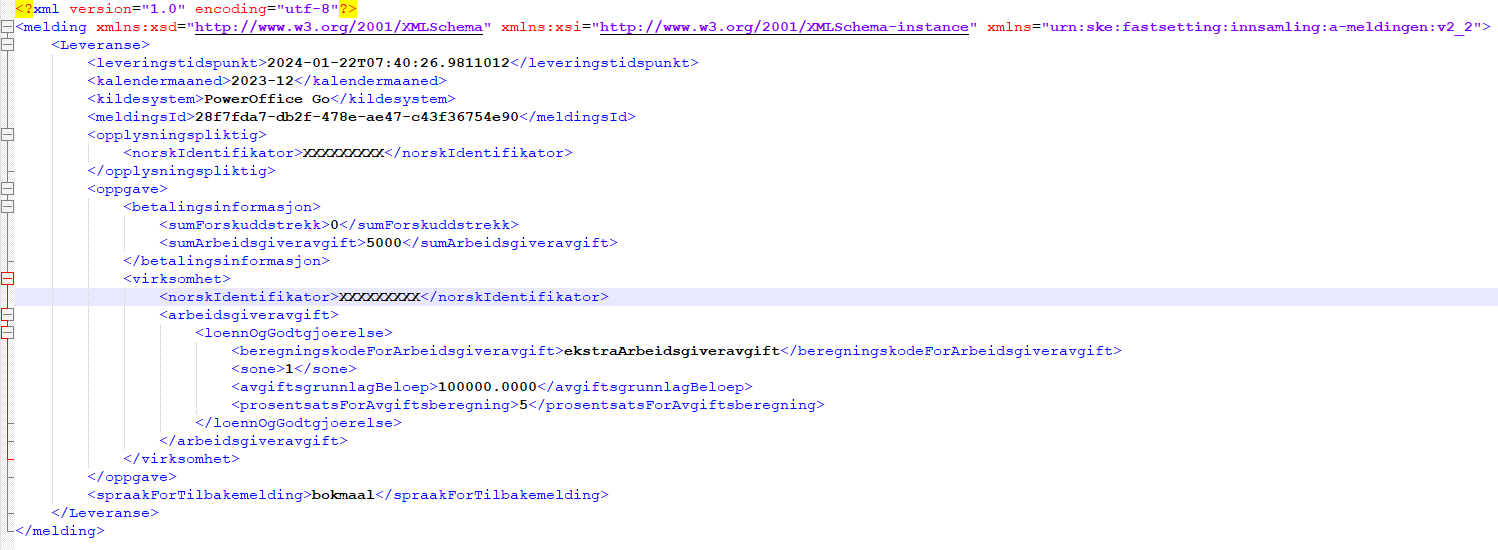Click the sumArbeidsgiveravgift value 5000
Screen dimensions: 1498x550
pyautogui.click(x=385, y=243)
